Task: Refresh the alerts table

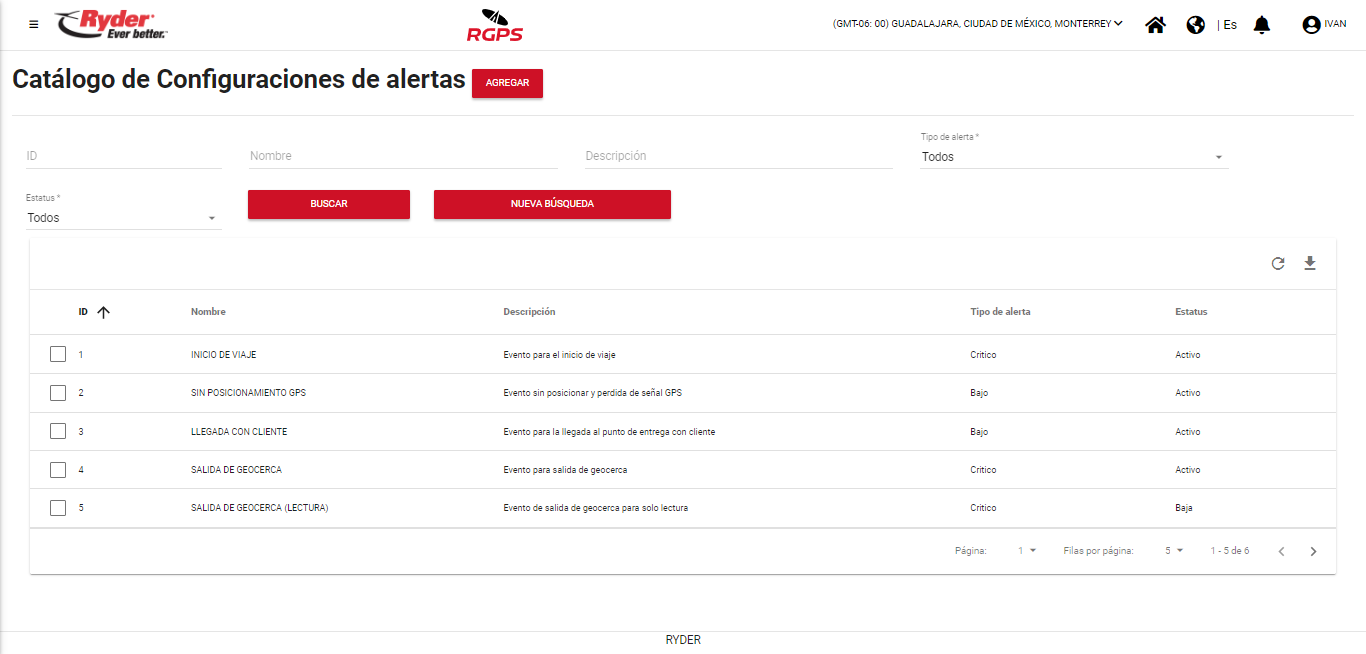Action: click(x=1278, y=264)
